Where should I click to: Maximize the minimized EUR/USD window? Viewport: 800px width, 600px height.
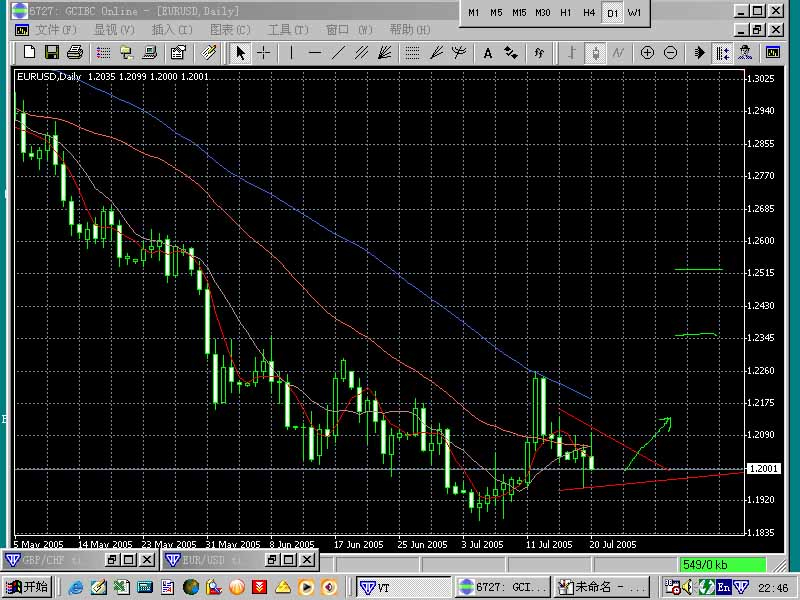(289, 560)
